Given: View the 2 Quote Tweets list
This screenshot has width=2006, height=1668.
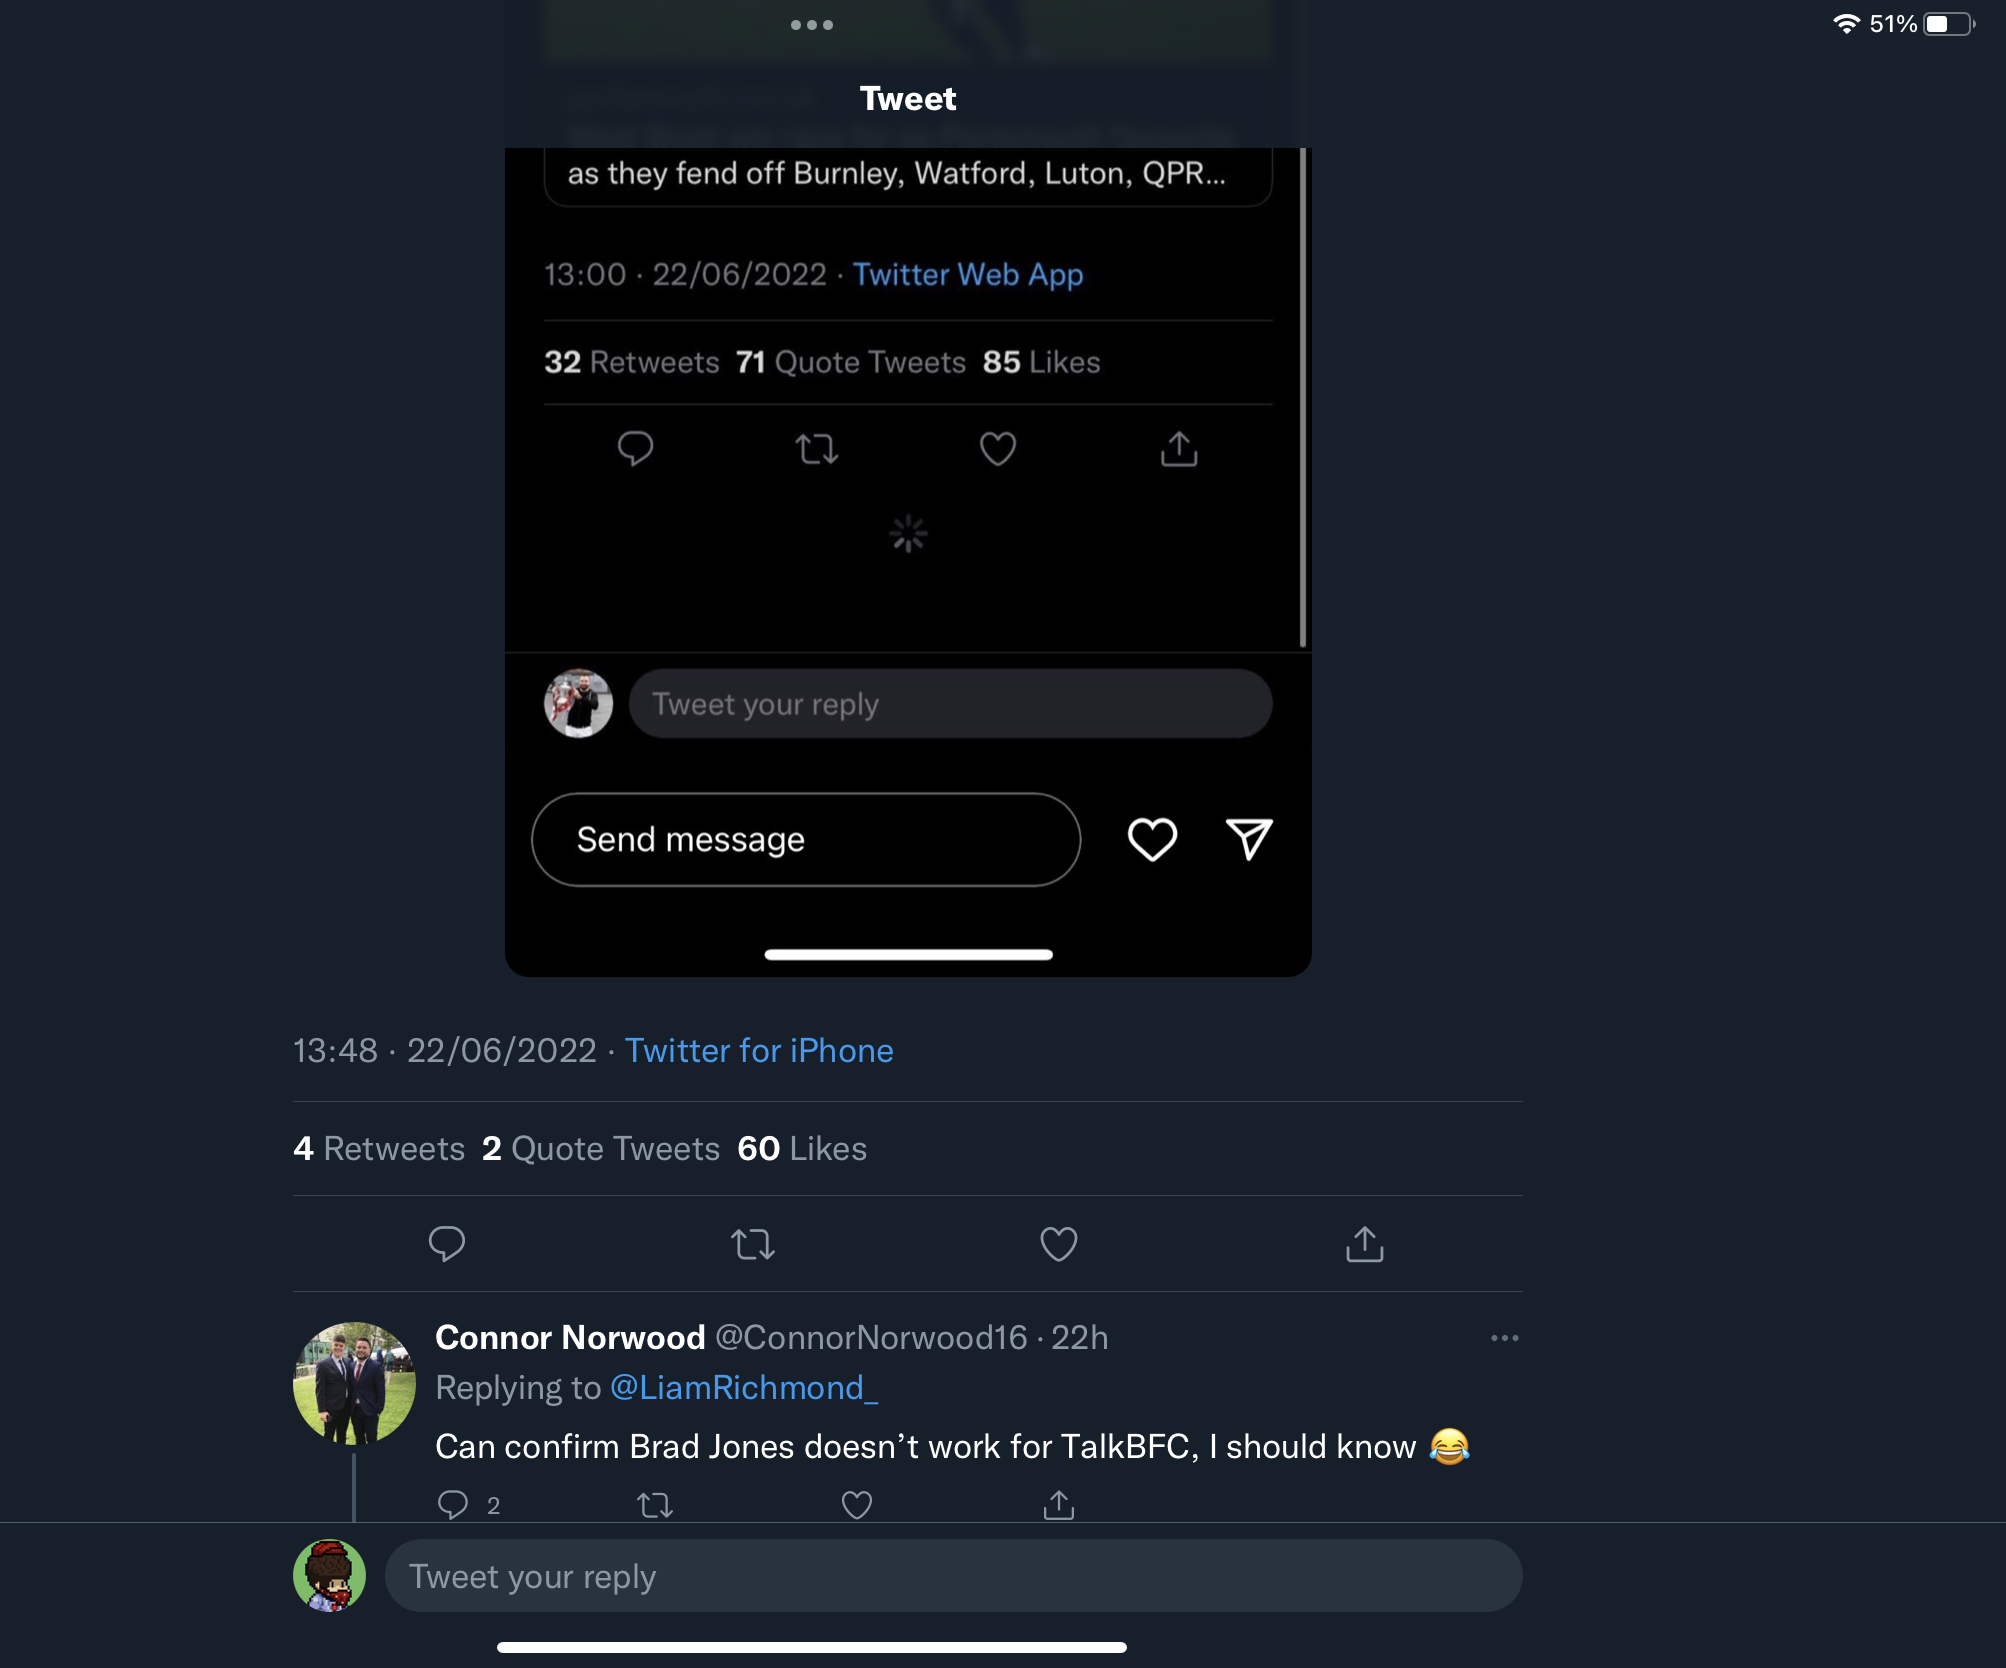Looking at the screenshot, I should pyautogui.click(x=600, y=1149).
